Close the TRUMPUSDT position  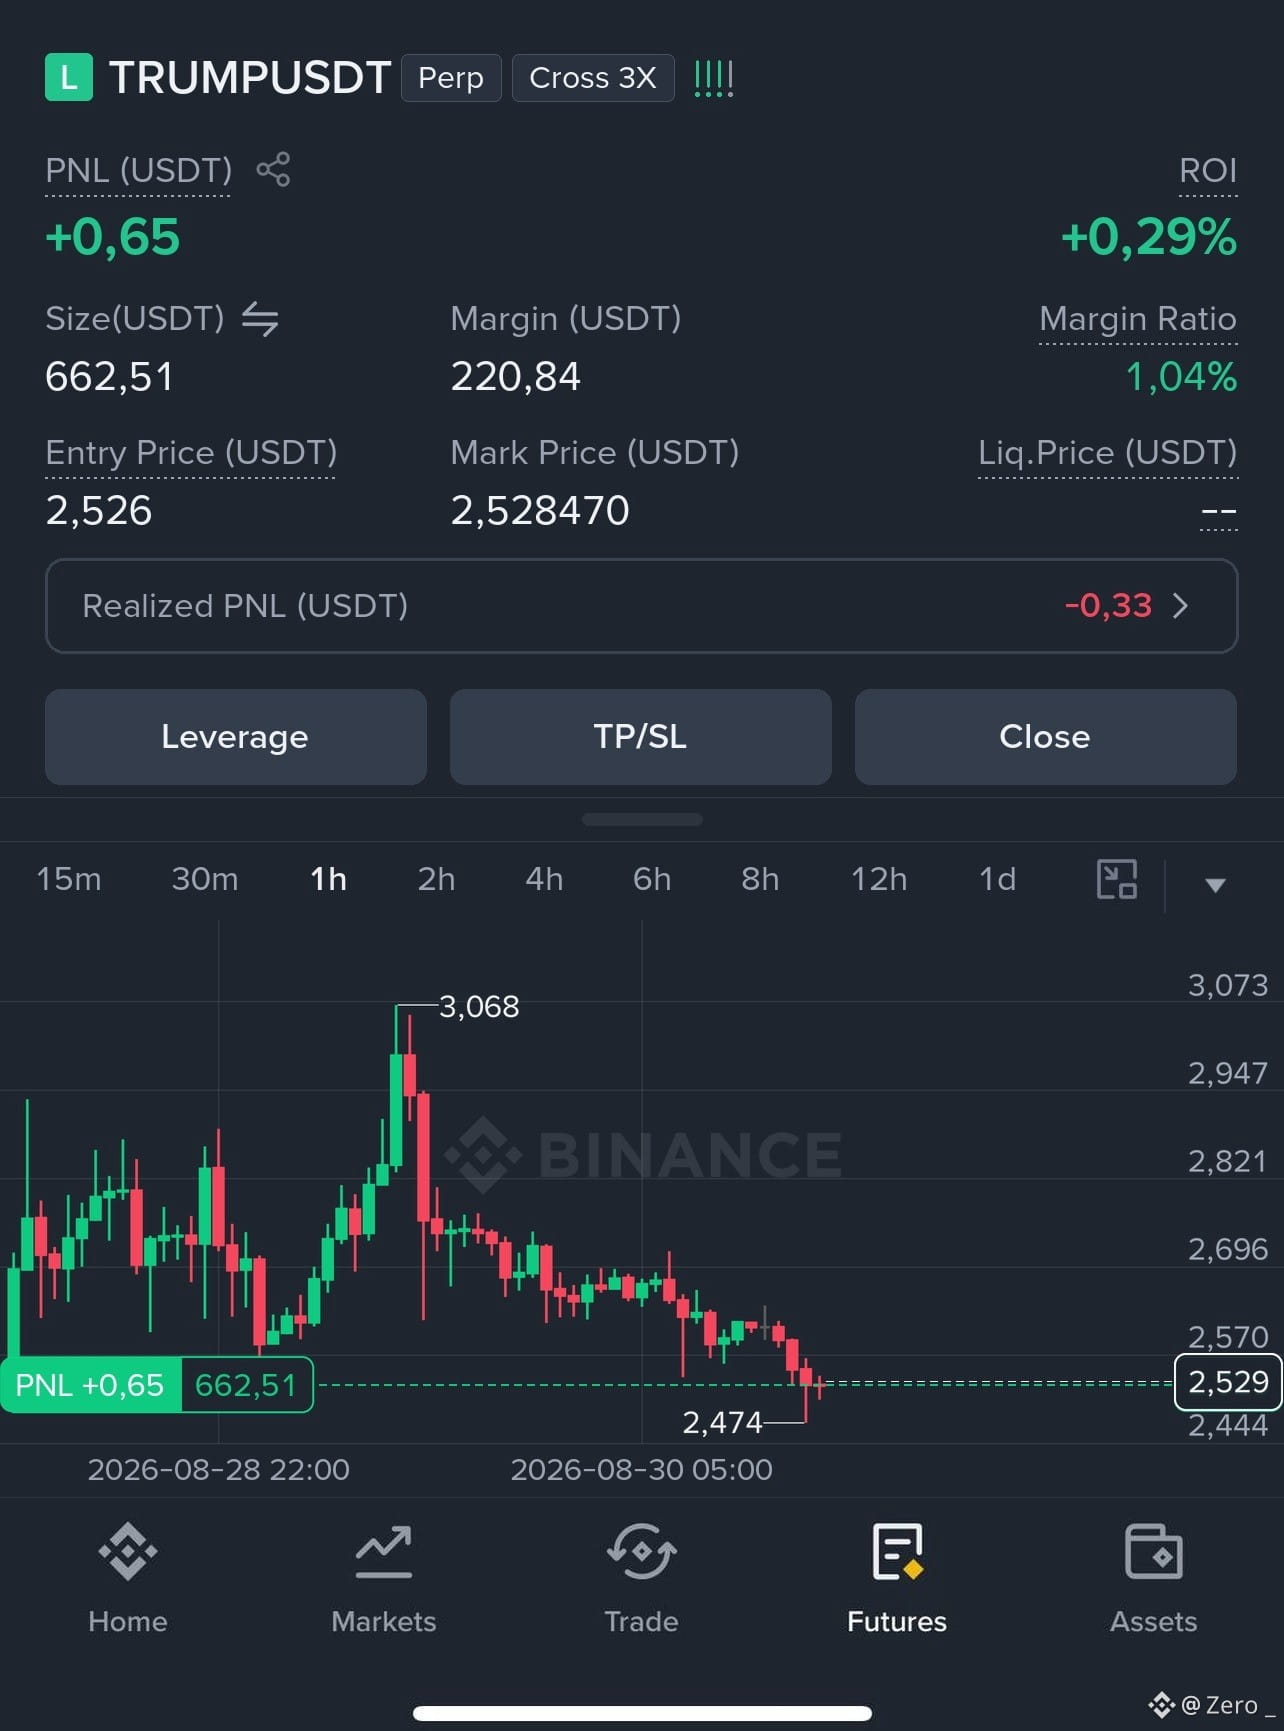pyautogui.click(x=1046, y=737)
